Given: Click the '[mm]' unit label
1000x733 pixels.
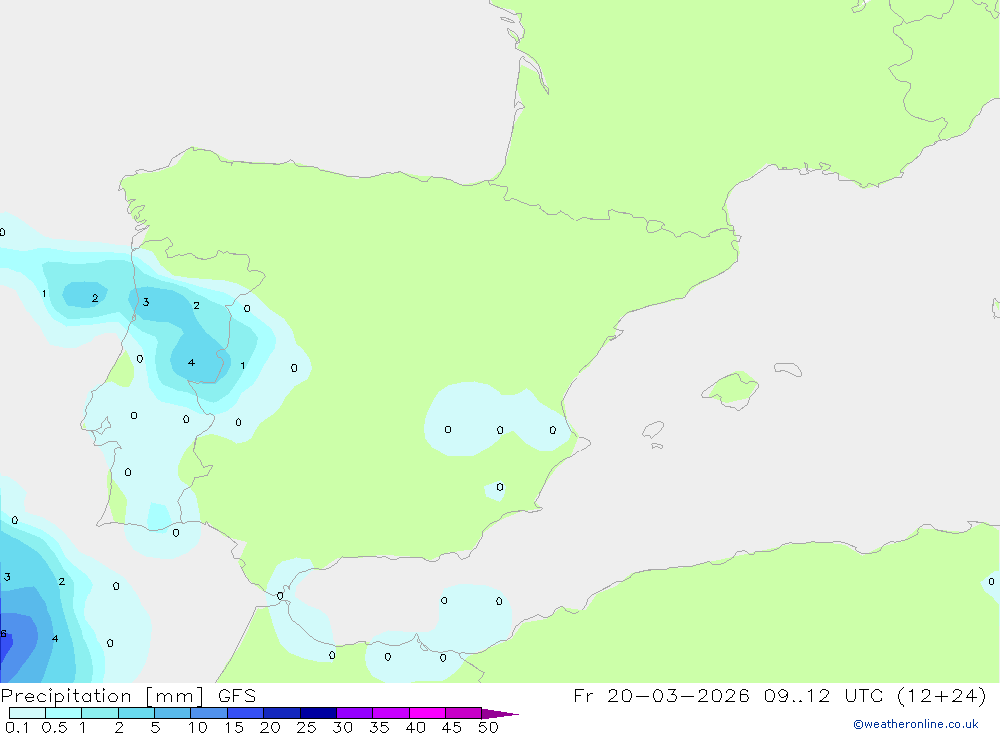Looking at the screenshot, I should tap(174, 696).
